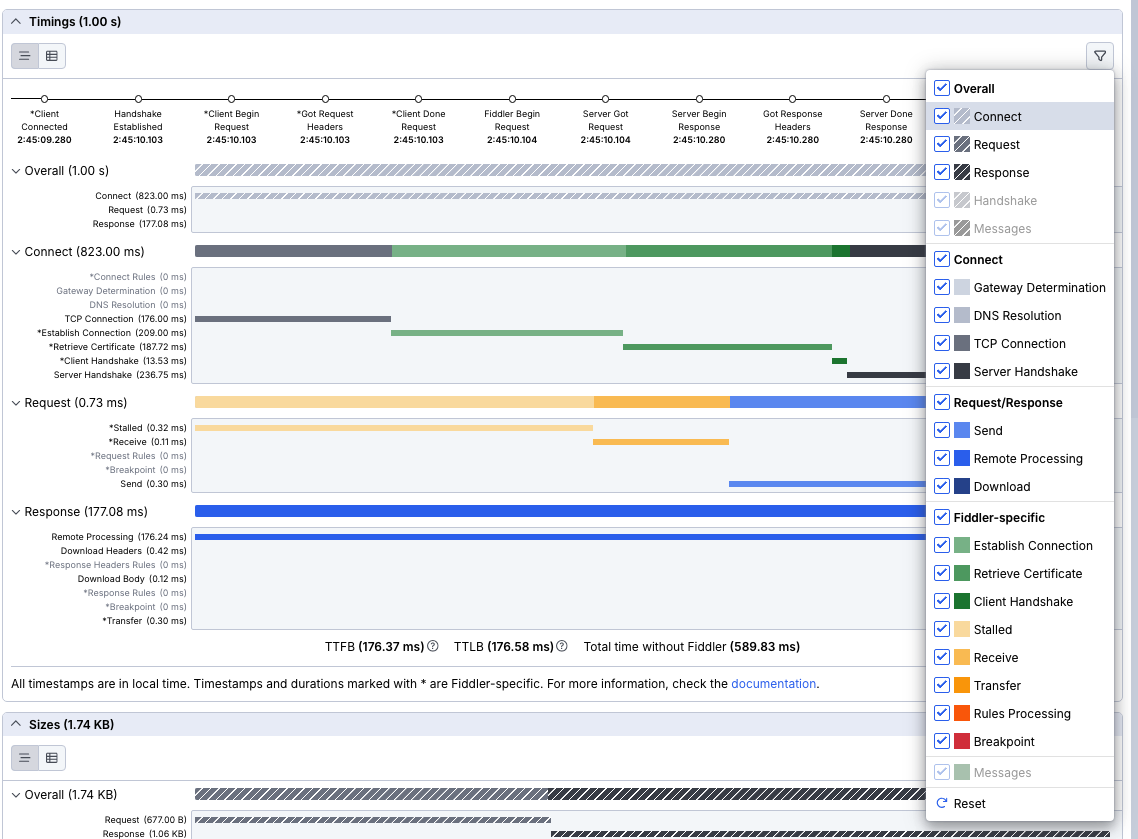This screenshot has width=1138, height=839.
Task: Collapse the Connect (823.00 ms) section
Action: tap(16, 252)
